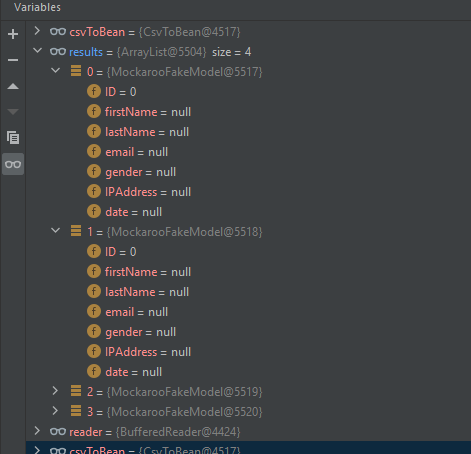Click field icon beside element 0 gender
Screen dimensions: 471x454
tap(94, 171)
